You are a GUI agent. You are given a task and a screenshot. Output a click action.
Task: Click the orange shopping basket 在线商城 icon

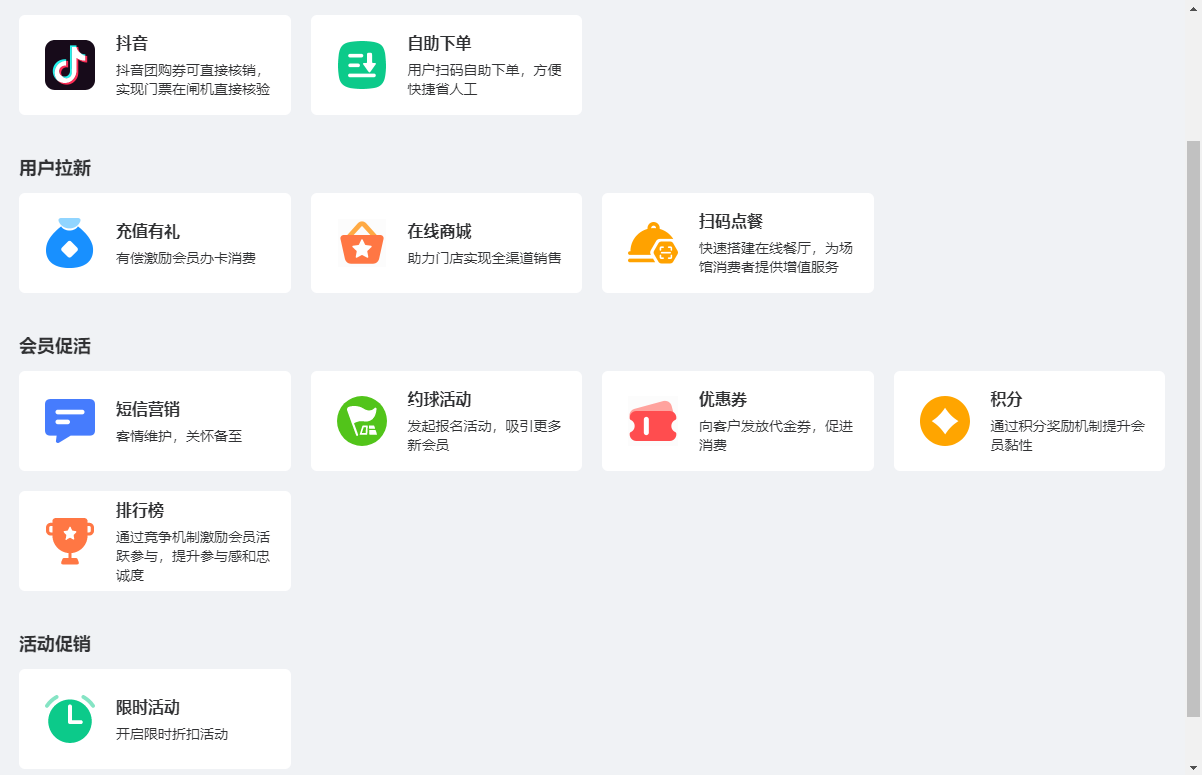point(361,243)
